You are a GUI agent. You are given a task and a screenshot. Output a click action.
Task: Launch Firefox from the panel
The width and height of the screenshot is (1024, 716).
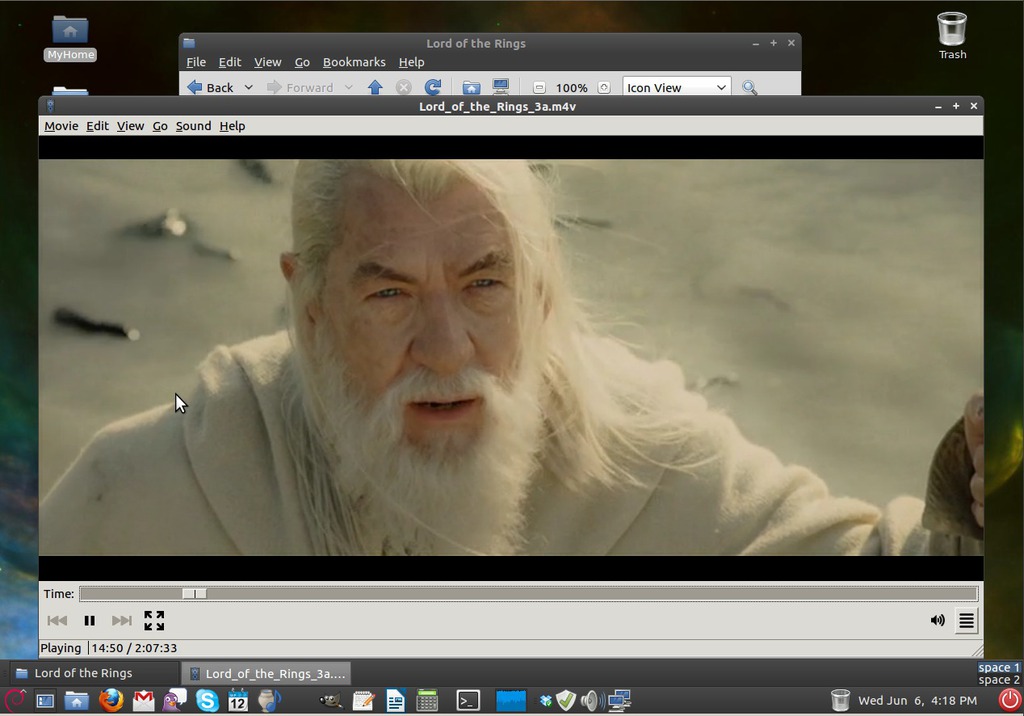point(111,700)
